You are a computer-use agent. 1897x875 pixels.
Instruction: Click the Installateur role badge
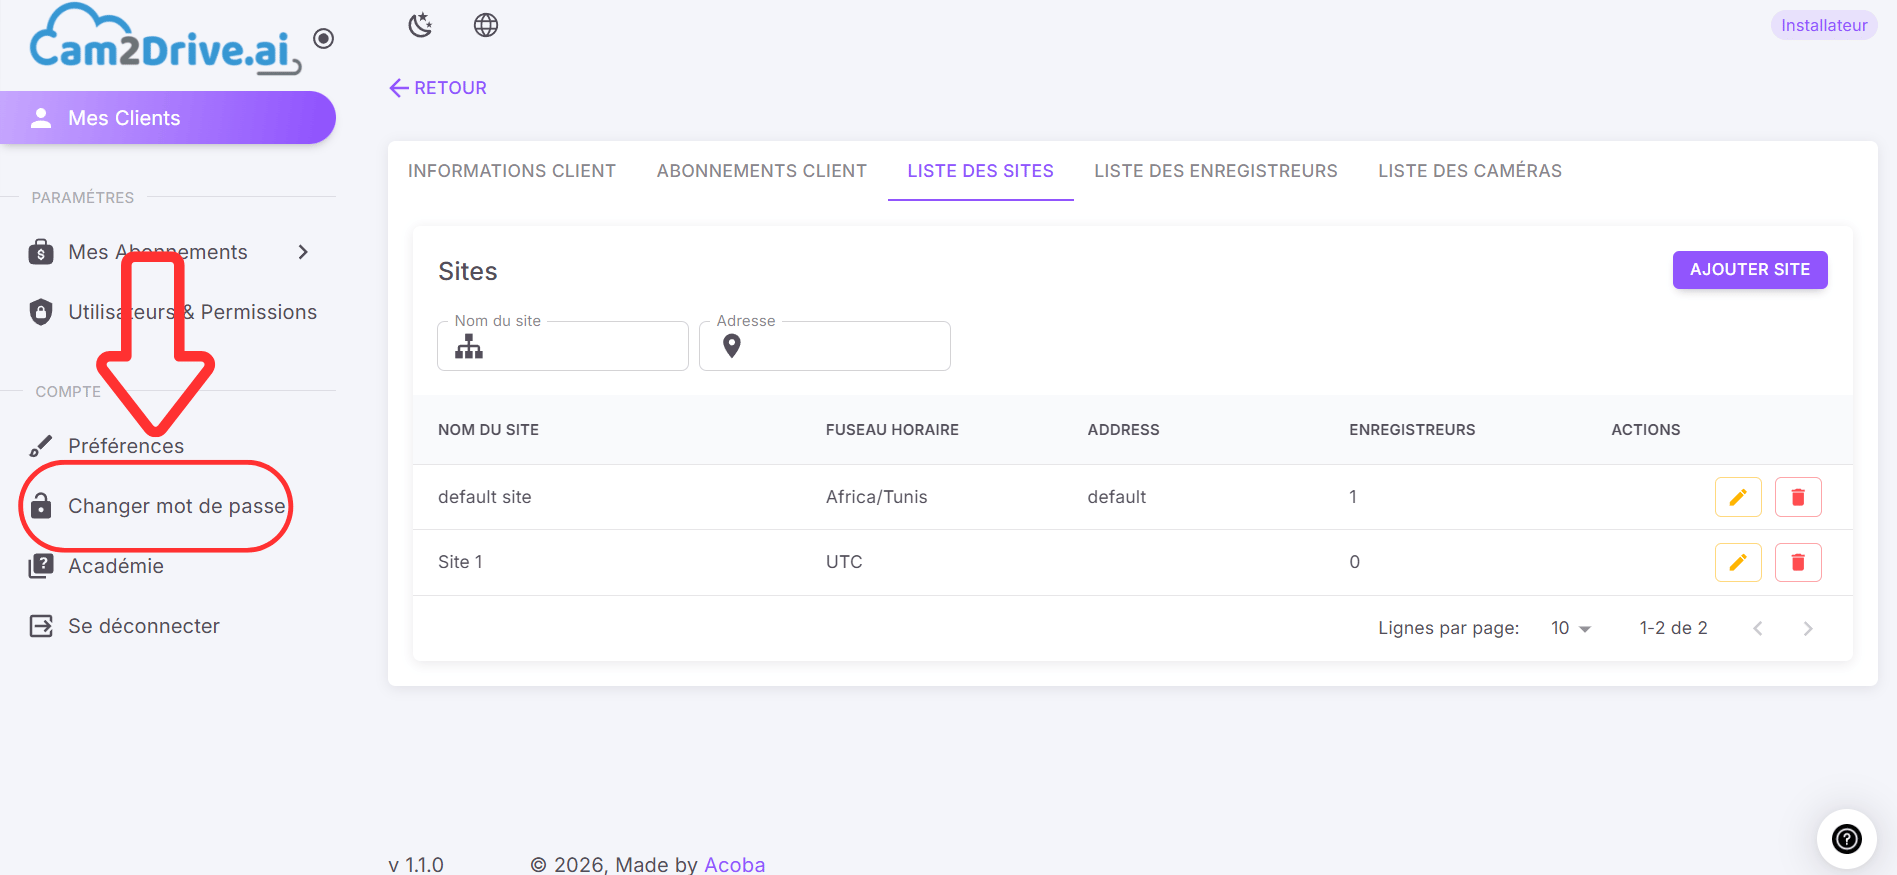[1824, 25]
